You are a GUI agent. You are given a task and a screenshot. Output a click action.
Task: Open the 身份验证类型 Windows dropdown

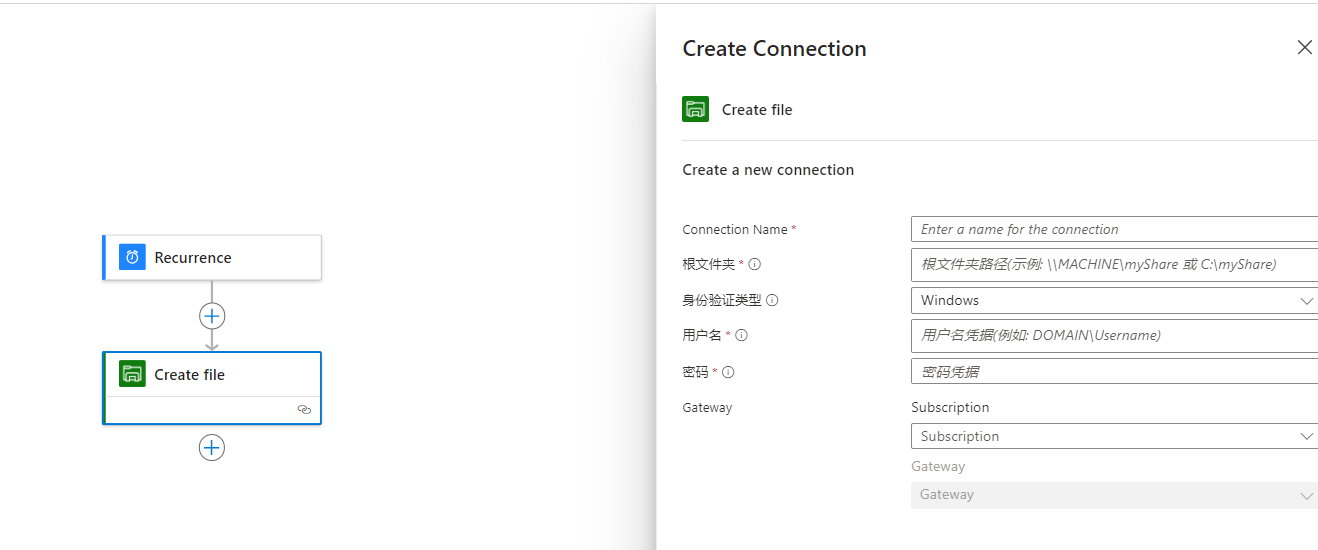pyautogui.click(x=1114, y=300)
